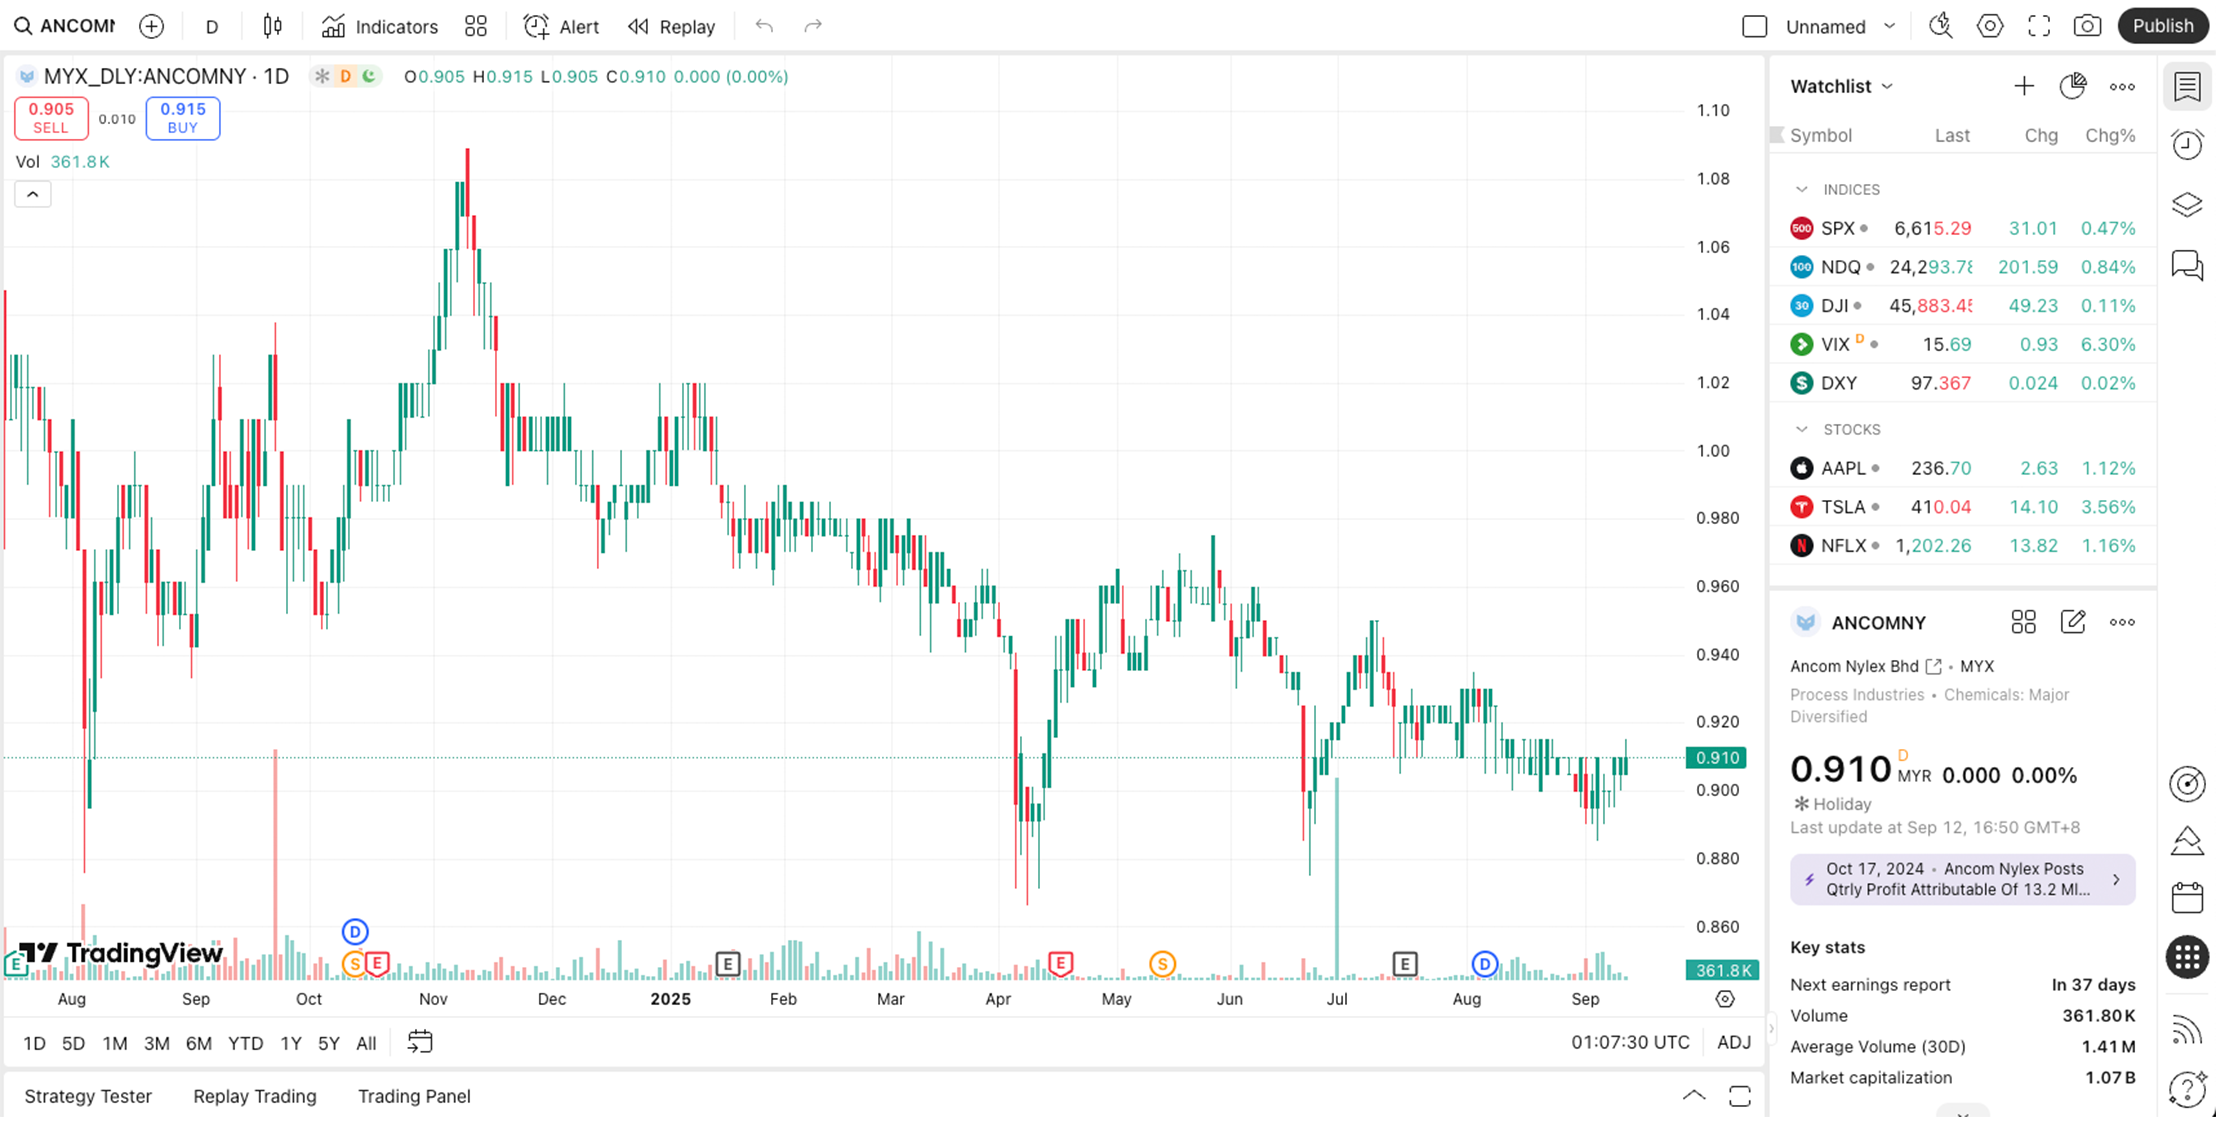The width and height of the screenshot is (2216, 1122).
Task: Open ANCOMNY details grid view icon
Action: click(2023, 622)
